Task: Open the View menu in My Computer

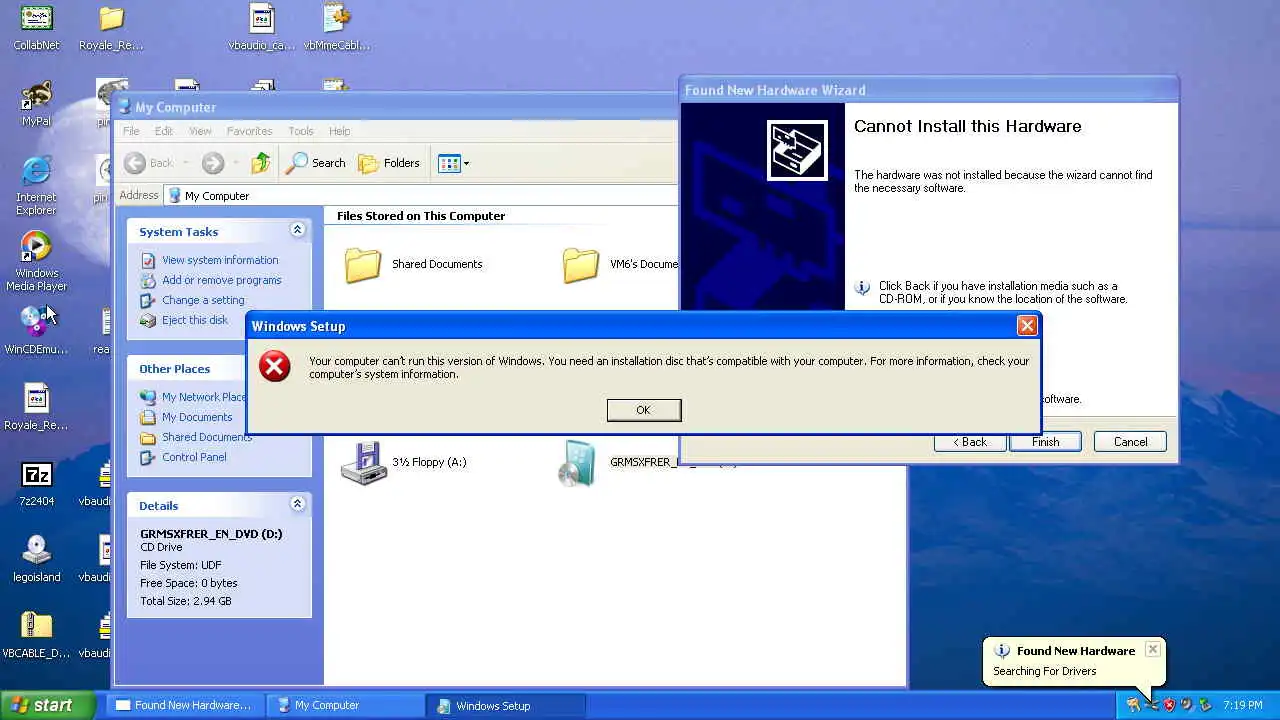Action: [x=200, y=131]
